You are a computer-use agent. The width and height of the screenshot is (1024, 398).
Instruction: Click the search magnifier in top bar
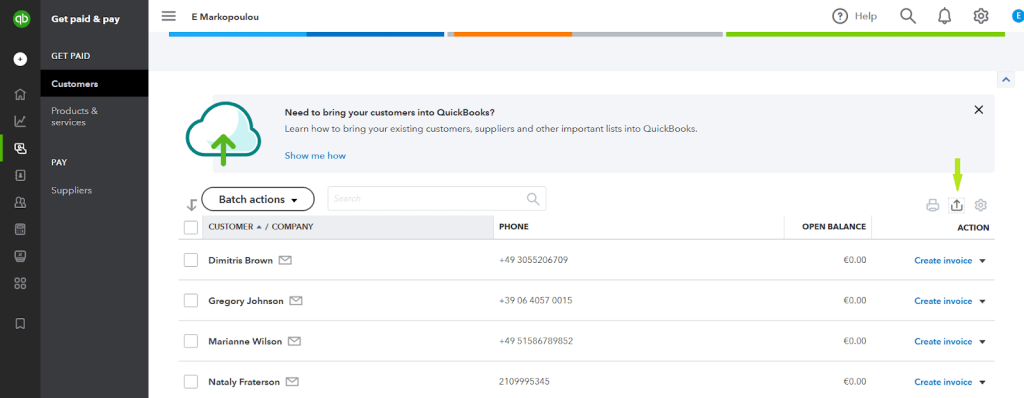tap(908, 16)
